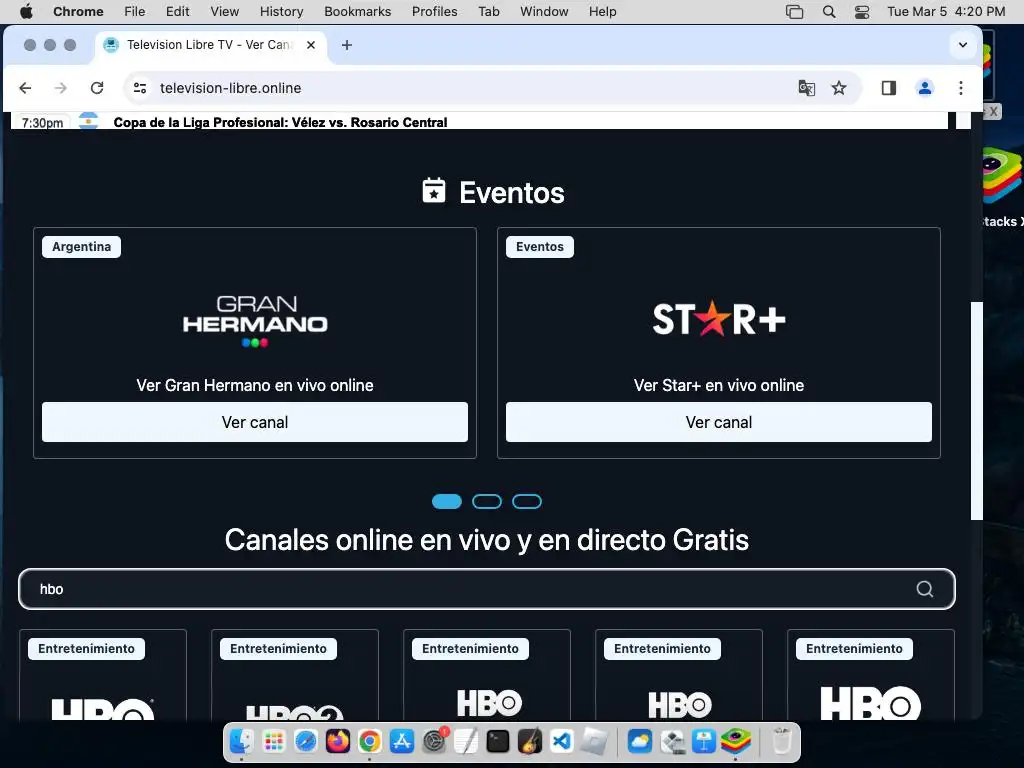Screen dimensions: 1024x768
Task: Open the View menu
Action: pos(225,12)
